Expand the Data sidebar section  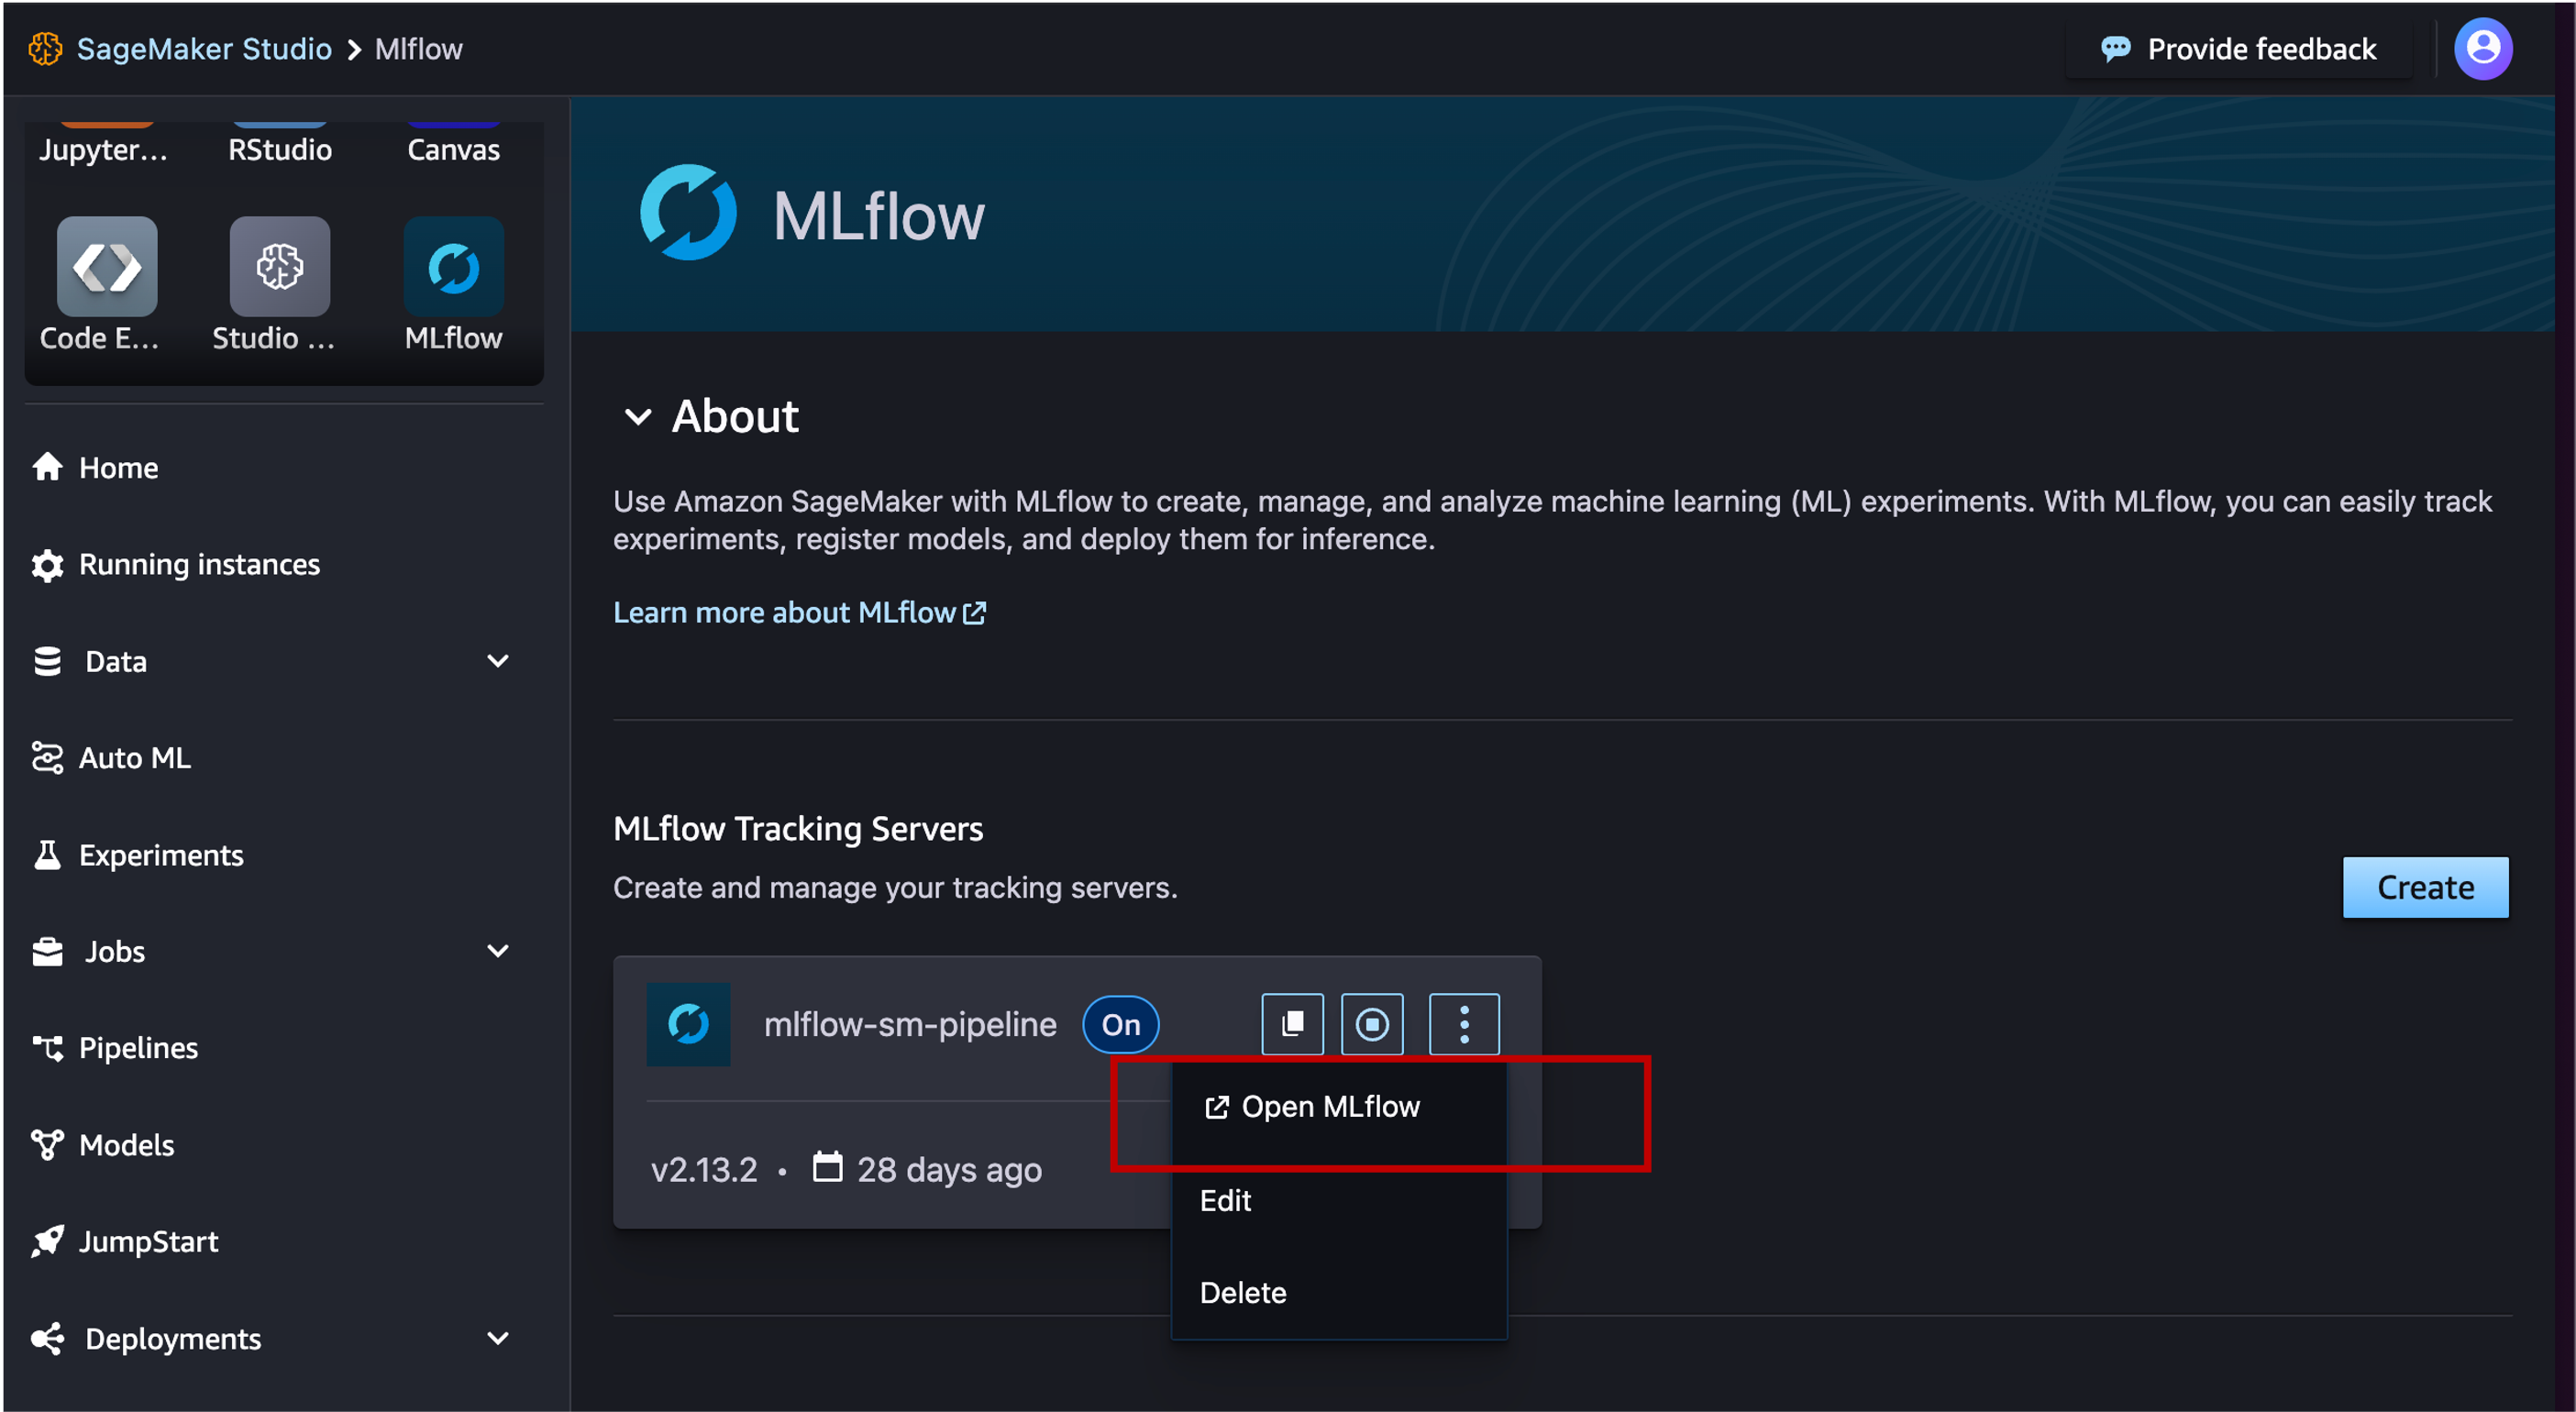tap(498, 661)
